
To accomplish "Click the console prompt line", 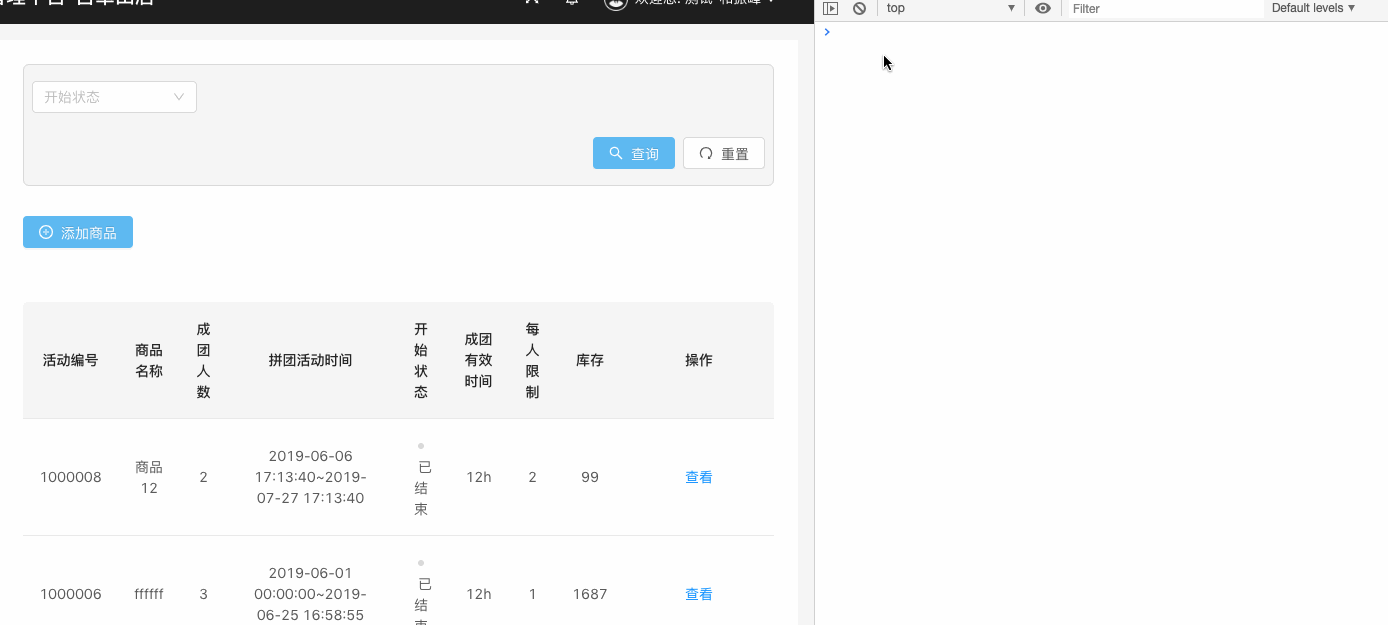I will [x=1101, y=32].
